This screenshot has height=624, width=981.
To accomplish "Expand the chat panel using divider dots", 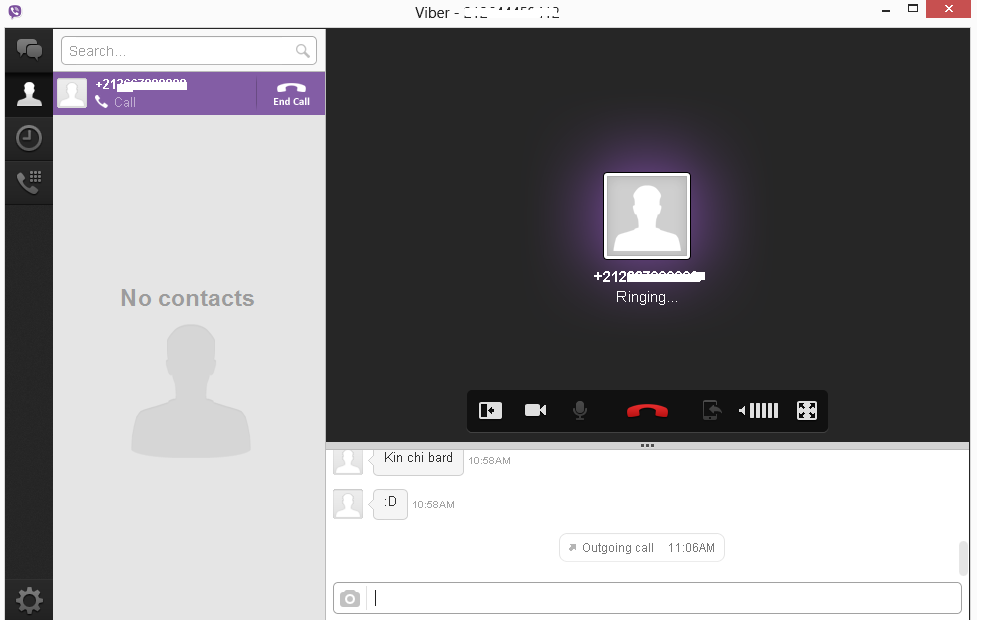I will [x=647, y=445].
